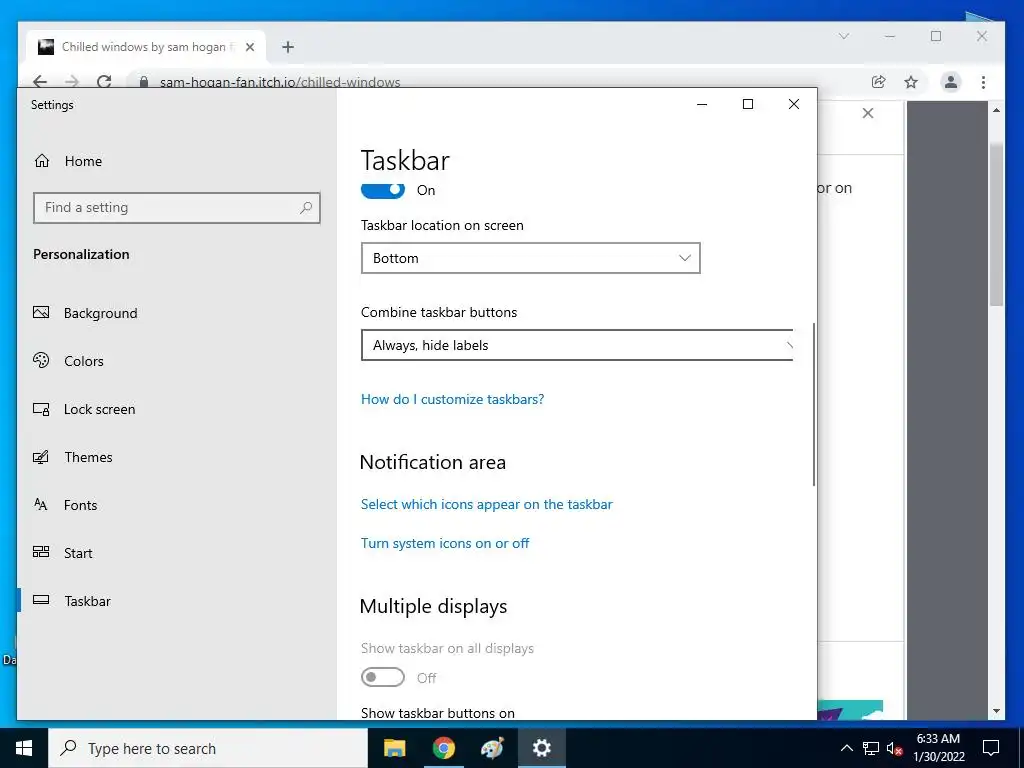Screen dimensions: 1024x768
Task: Open Turn system icons on or off
Action: pyautogui.click(x=445, y=543)
